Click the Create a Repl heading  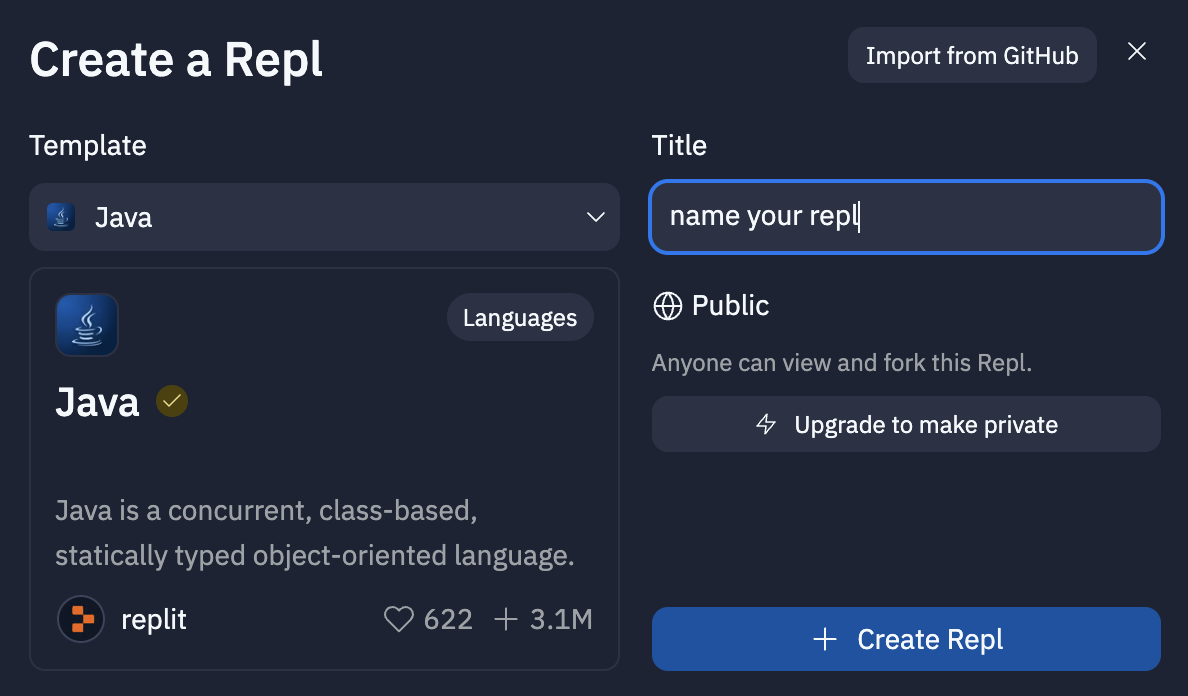click(x=176, y=60)
